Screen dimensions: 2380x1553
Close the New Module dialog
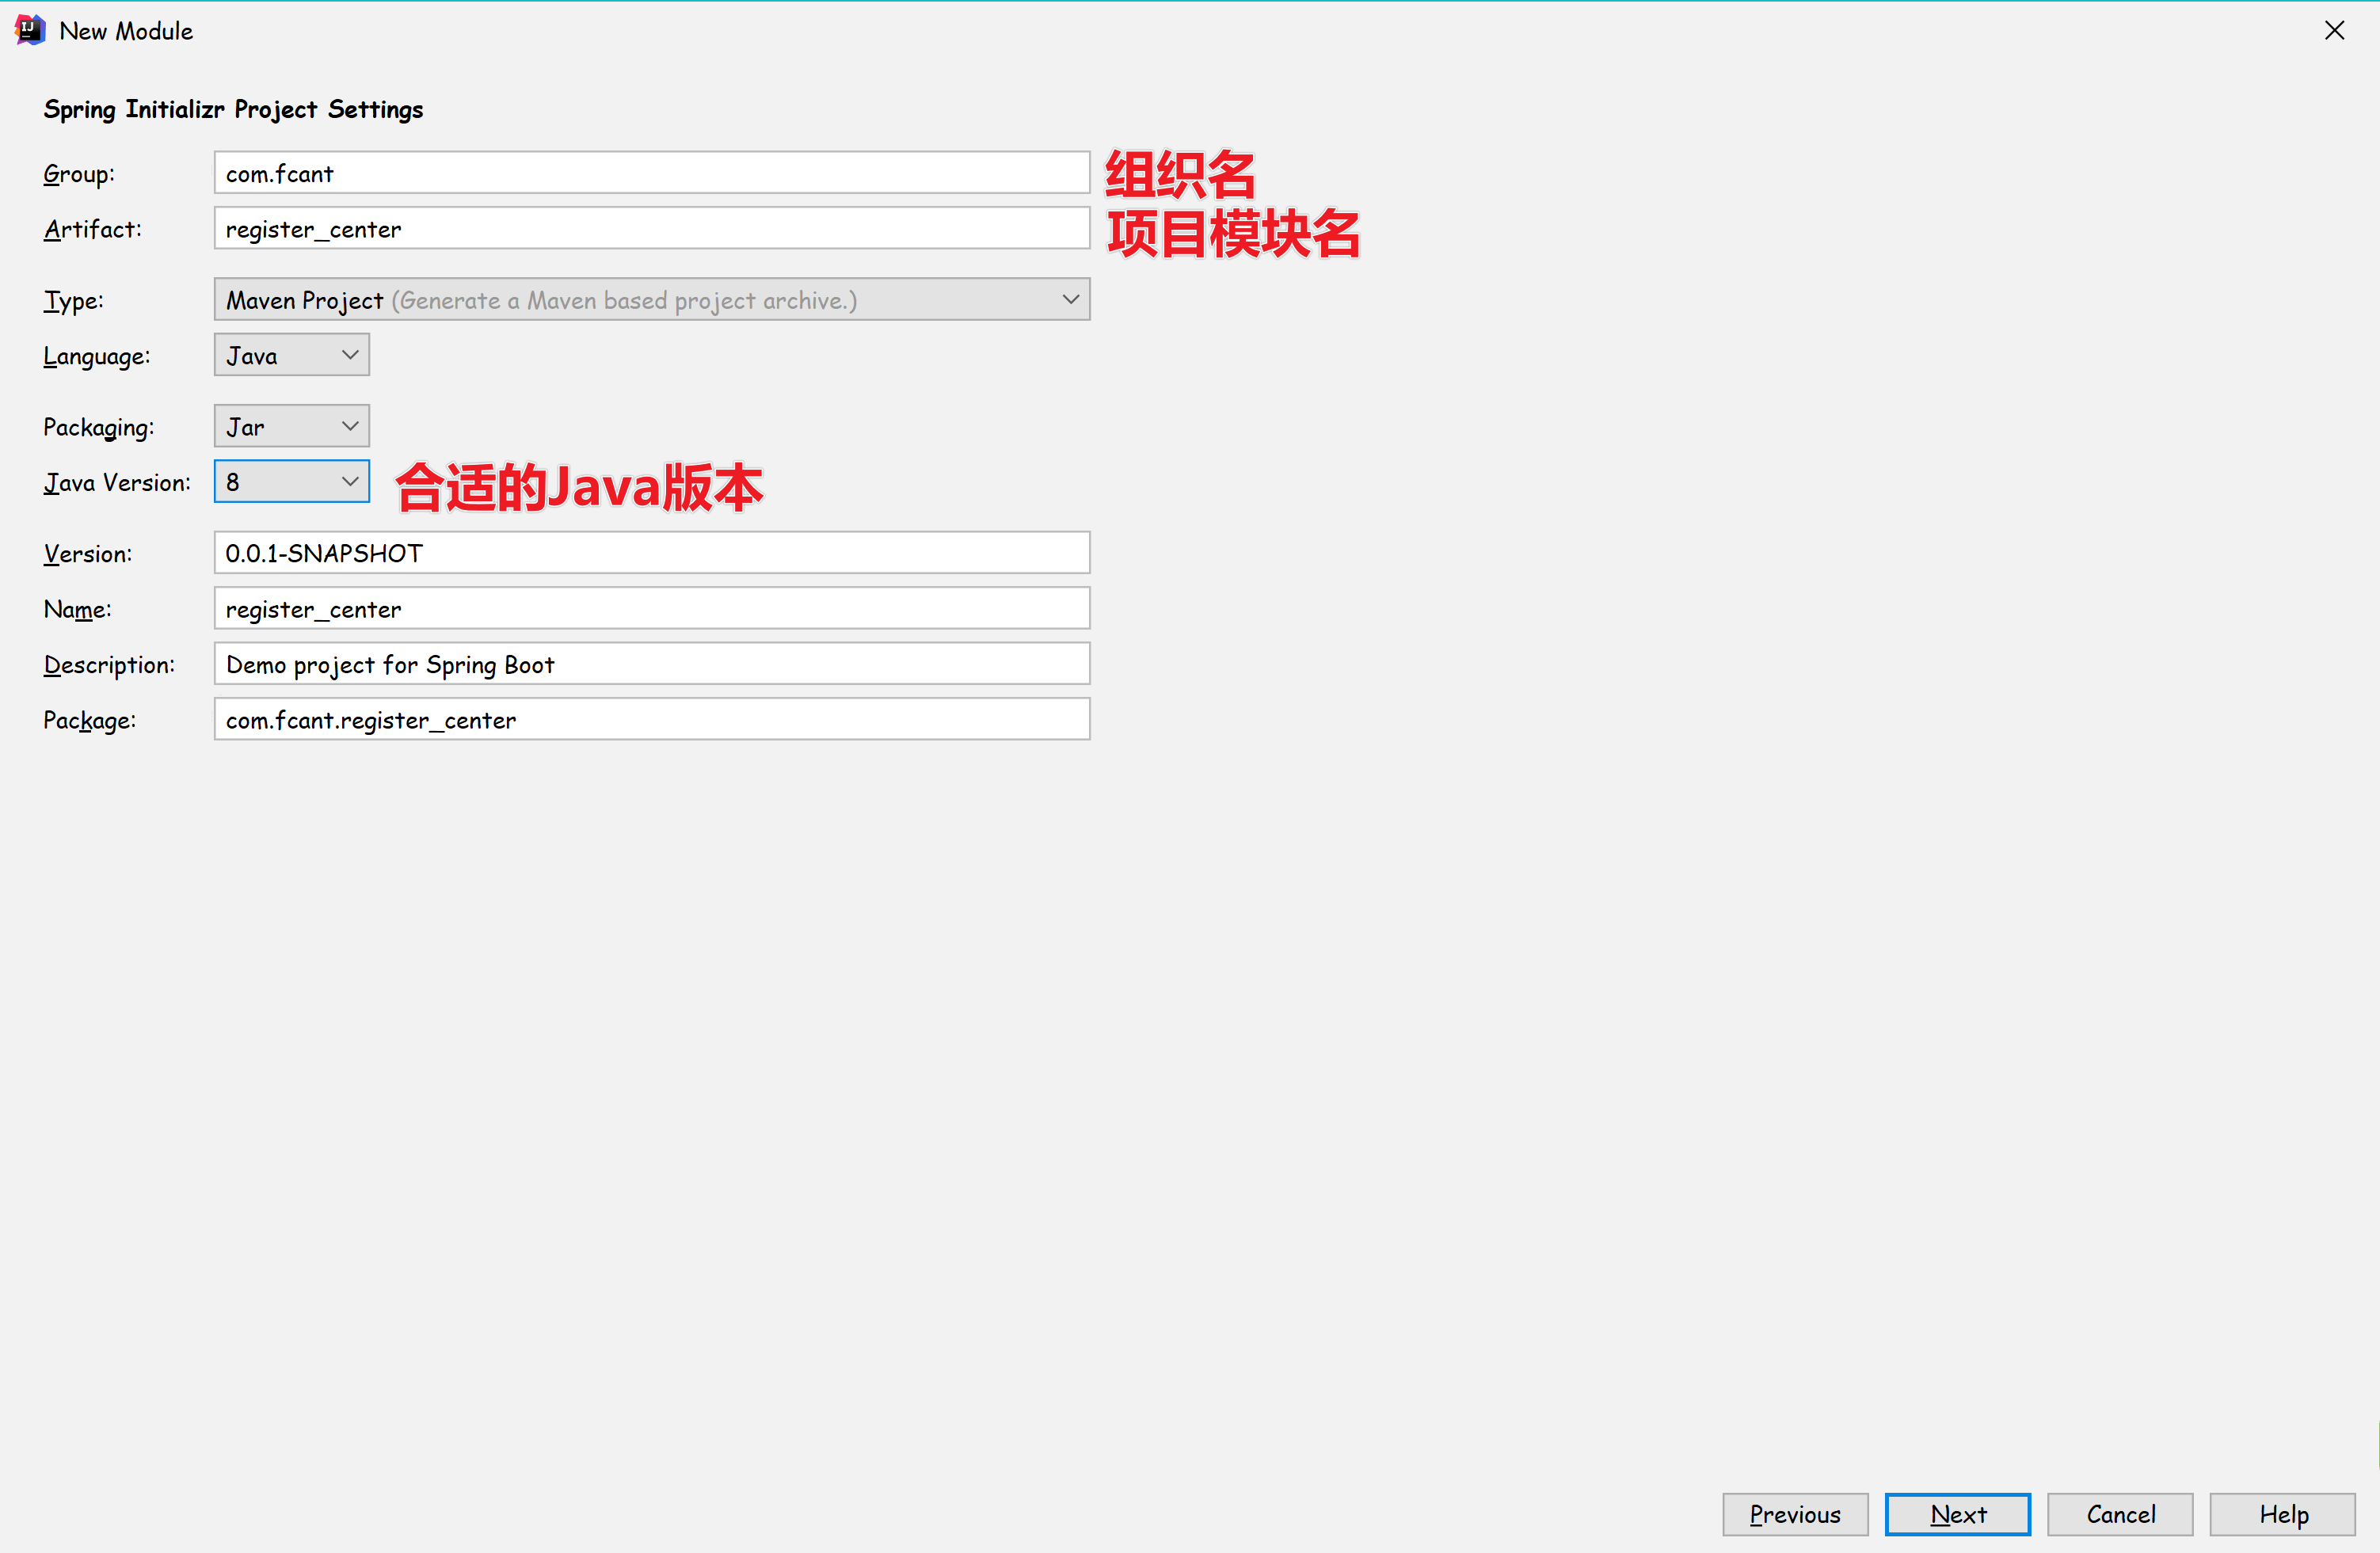pyautogui.click(x=2333, y=30)
